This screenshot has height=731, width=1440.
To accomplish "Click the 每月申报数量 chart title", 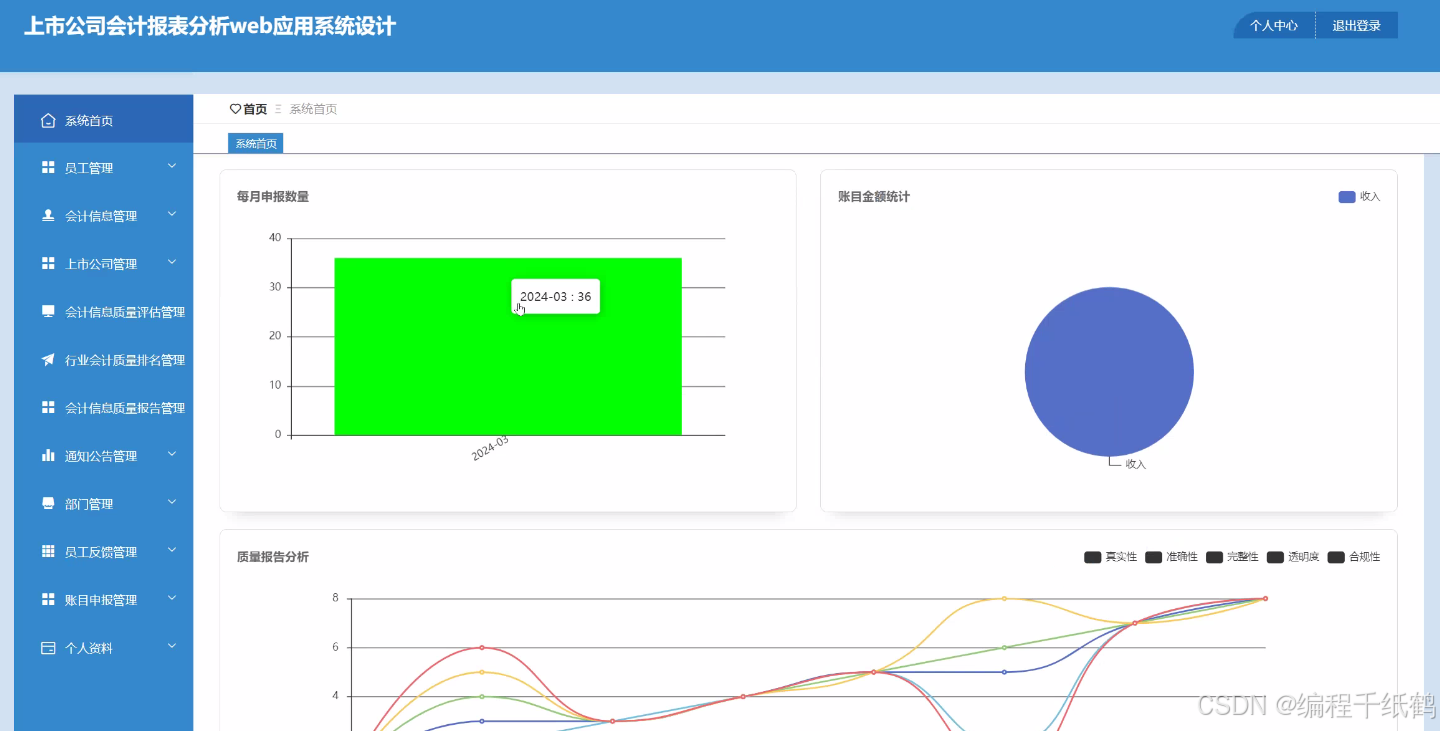I will [273, 197].
